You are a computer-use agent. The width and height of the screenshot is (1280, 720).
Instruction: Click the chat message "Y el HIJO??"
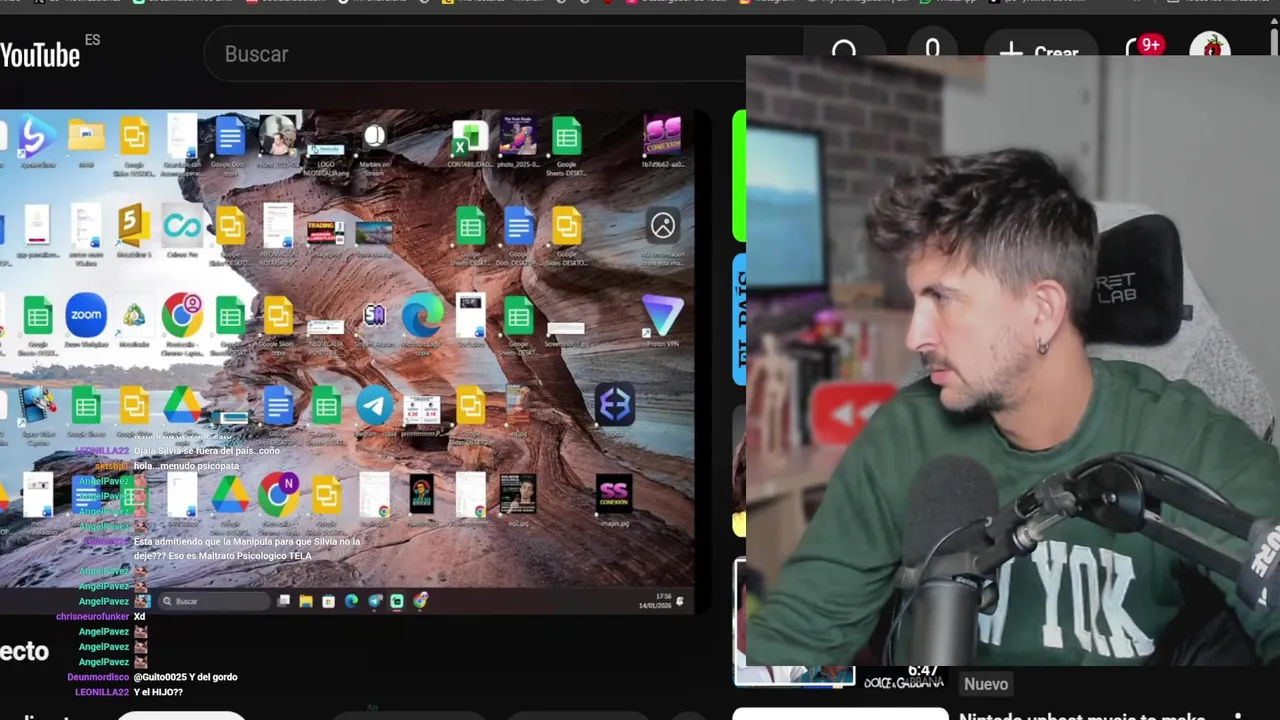pos(158,692)
